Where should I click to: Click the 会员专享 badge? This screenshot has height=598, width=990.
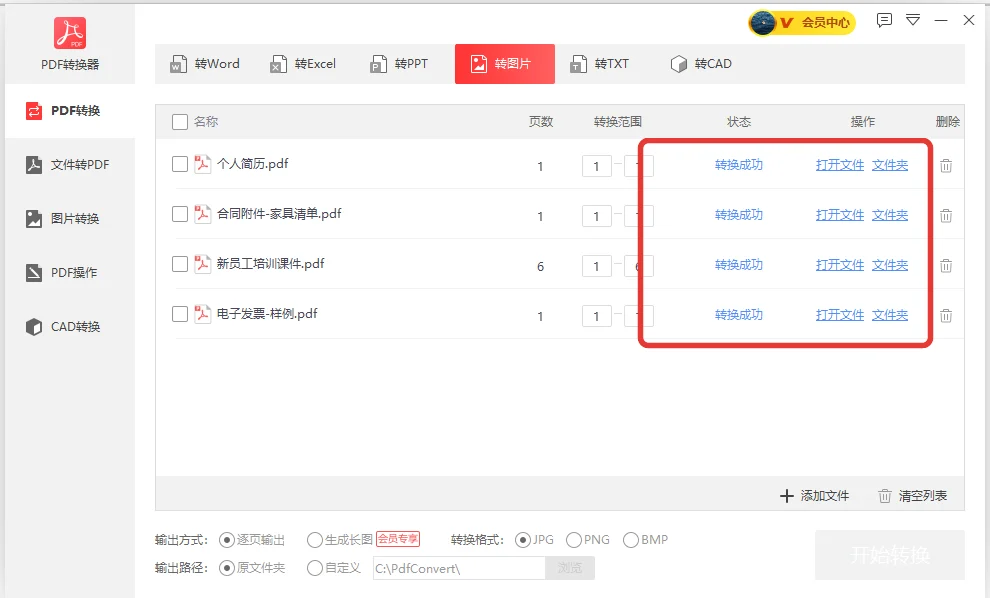(398, 539)
